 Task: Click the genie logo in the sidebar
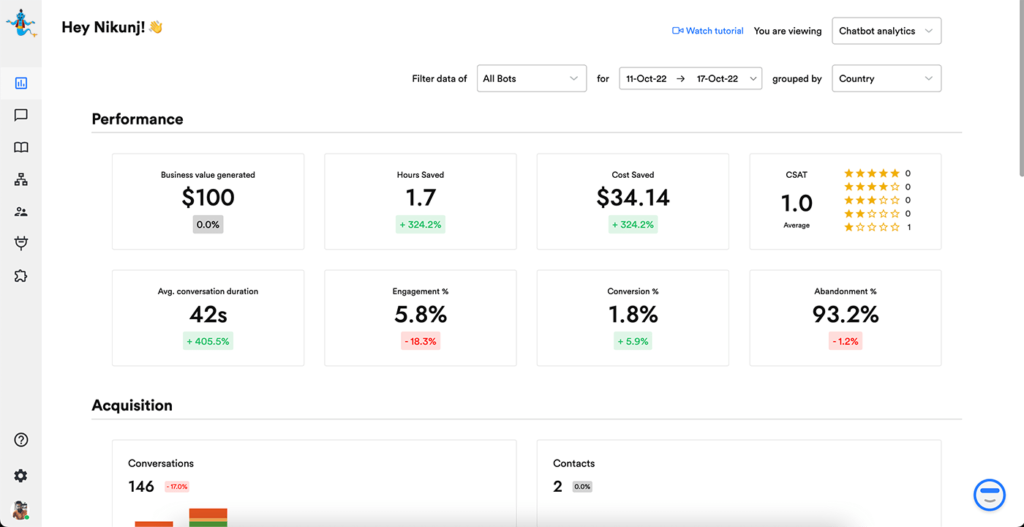point(20,24)
